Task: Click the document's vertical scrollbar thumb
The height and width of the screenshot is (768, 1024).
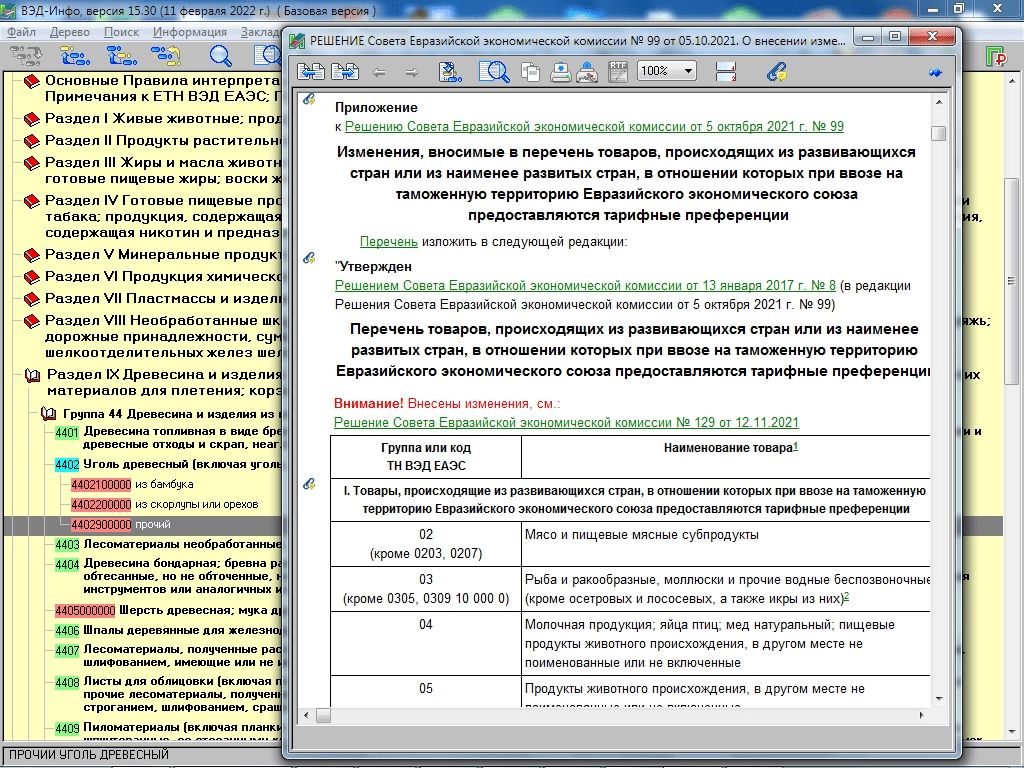Action: click(938, 133)
